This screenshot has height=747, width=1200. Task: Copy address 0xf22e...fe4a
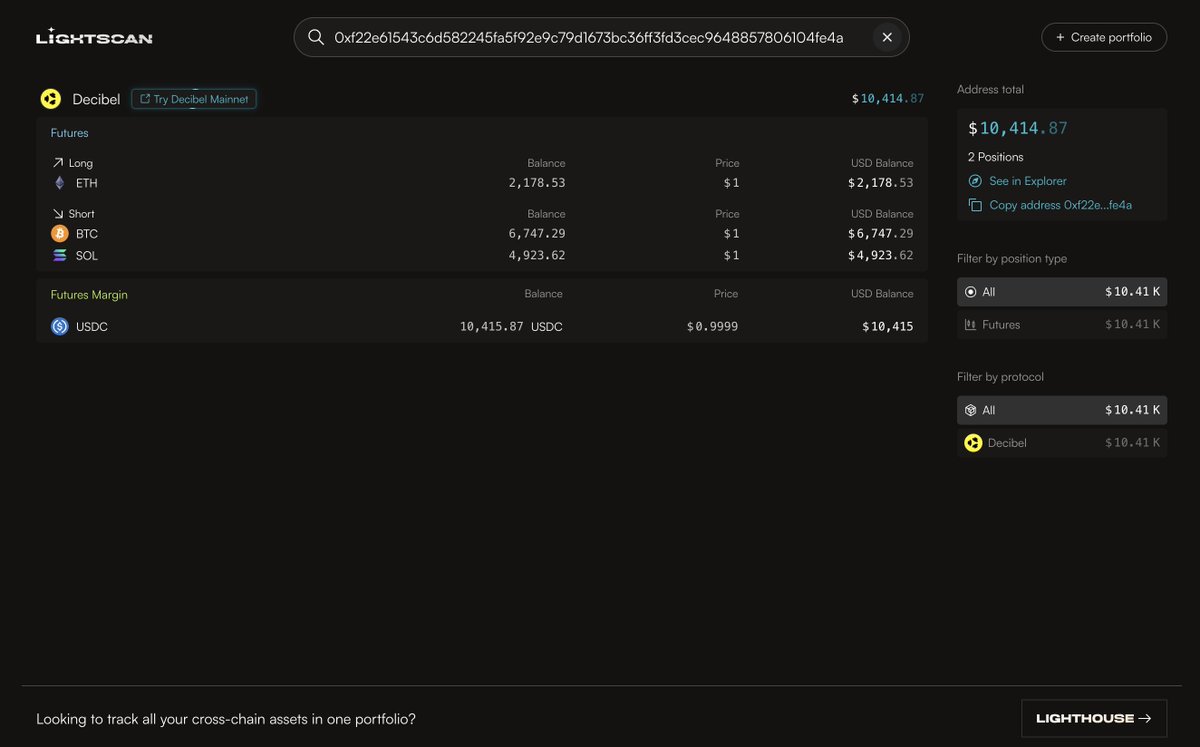point(1060,205)
